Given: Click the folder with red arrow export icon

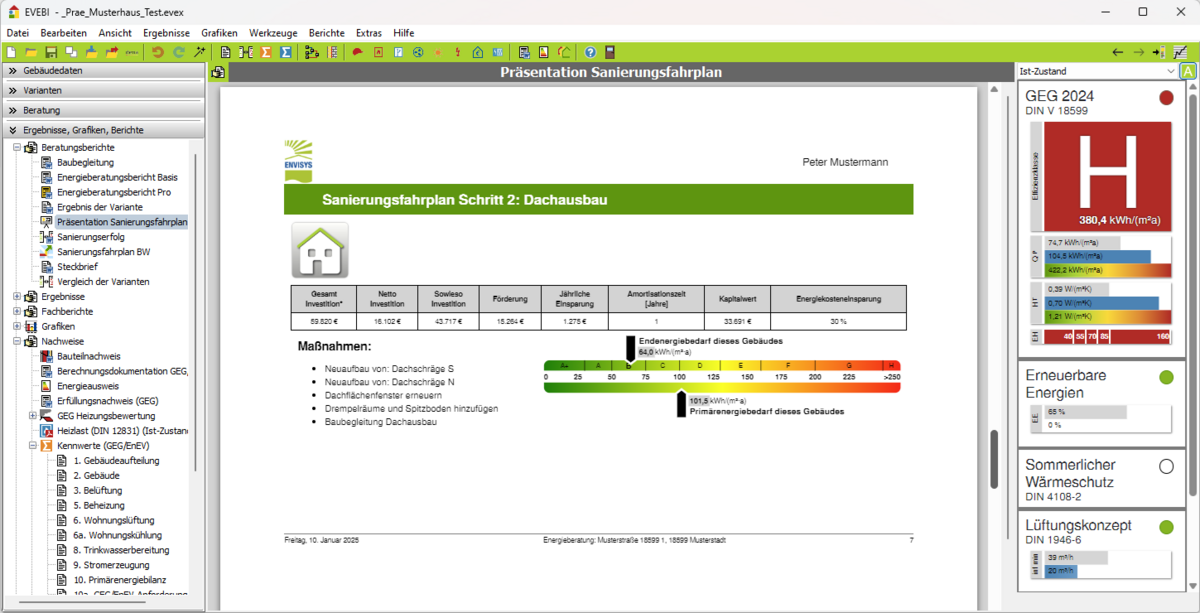Looking at the screenshot, I should coord(112,52).
